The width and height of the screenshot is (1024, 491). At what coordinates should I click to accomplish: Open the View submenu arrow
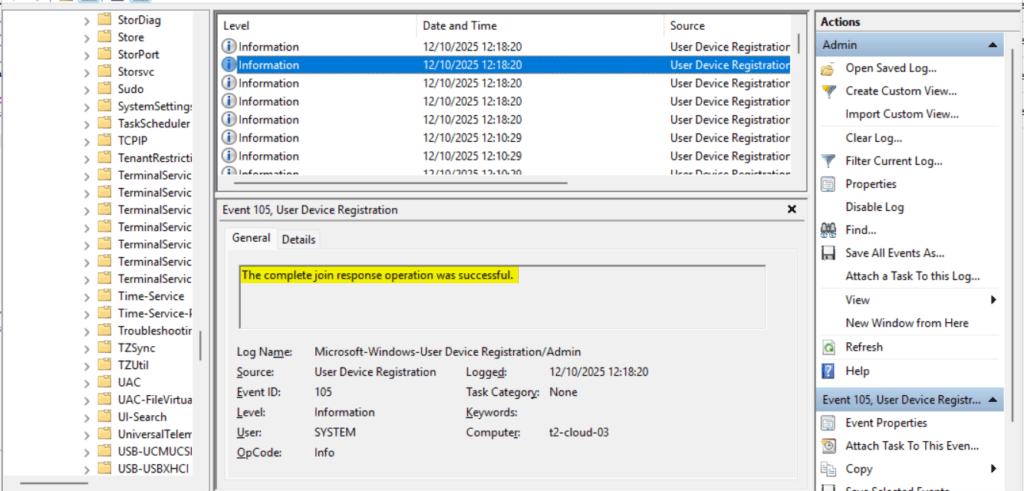(993, 300)
